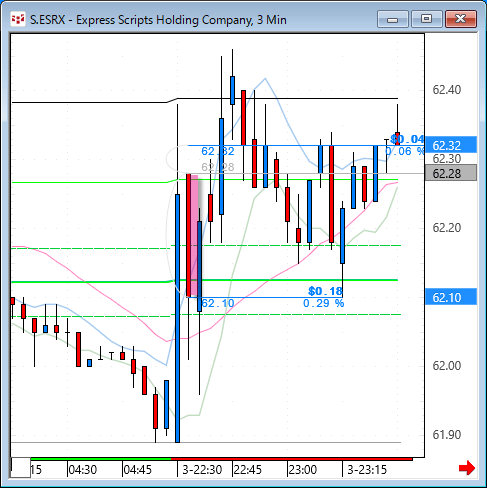Click the 22:45 time axis label
Viewport: 487px width, 488px height.
248,470
